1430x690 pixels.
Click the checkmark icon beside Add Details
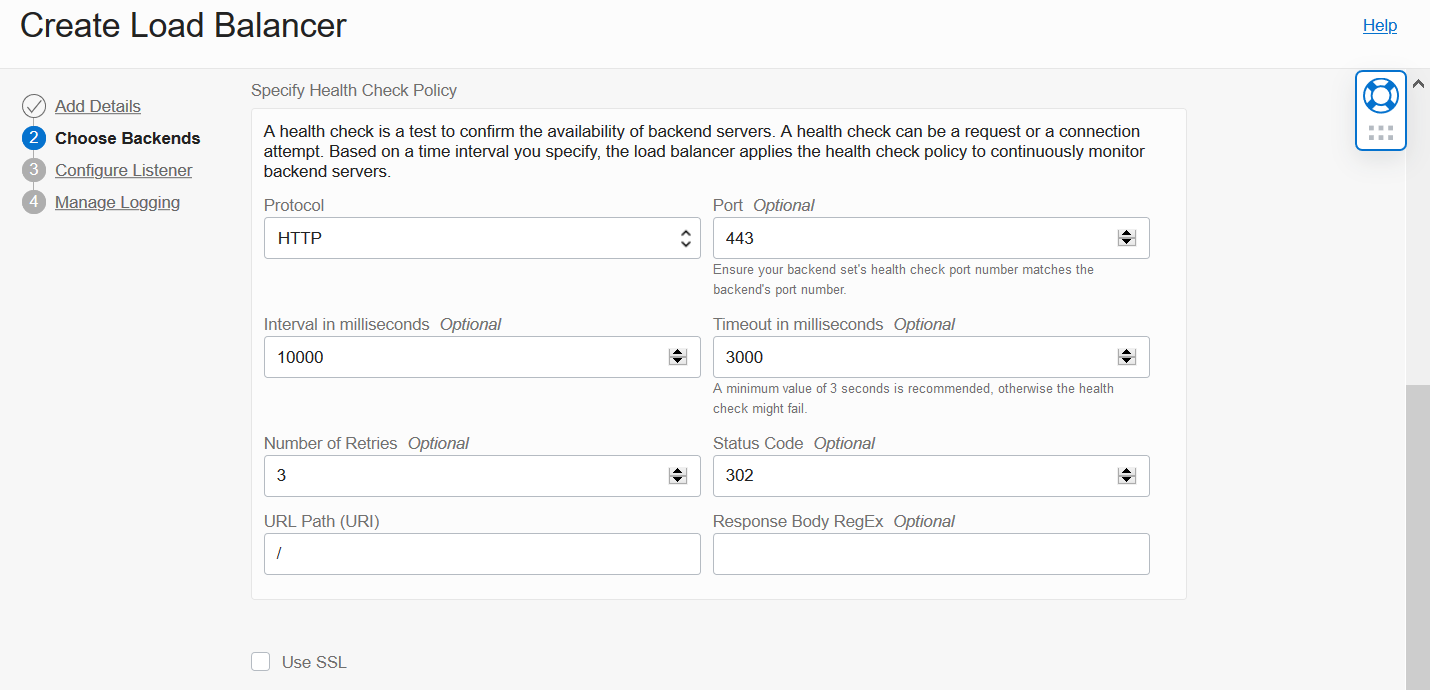tap(34, 105)
